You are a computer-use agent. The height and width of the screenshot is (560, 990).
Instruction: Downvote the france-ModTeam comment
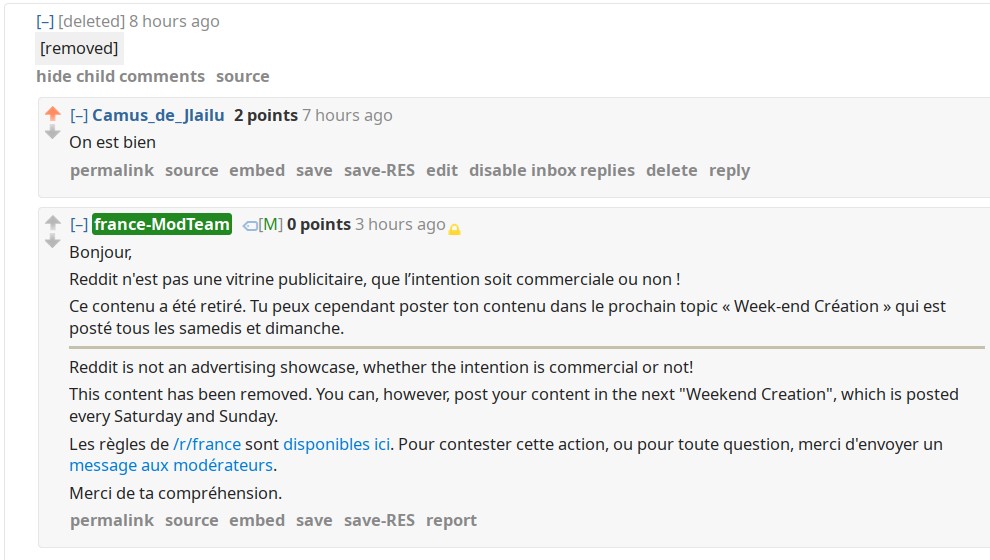(52, 241)
